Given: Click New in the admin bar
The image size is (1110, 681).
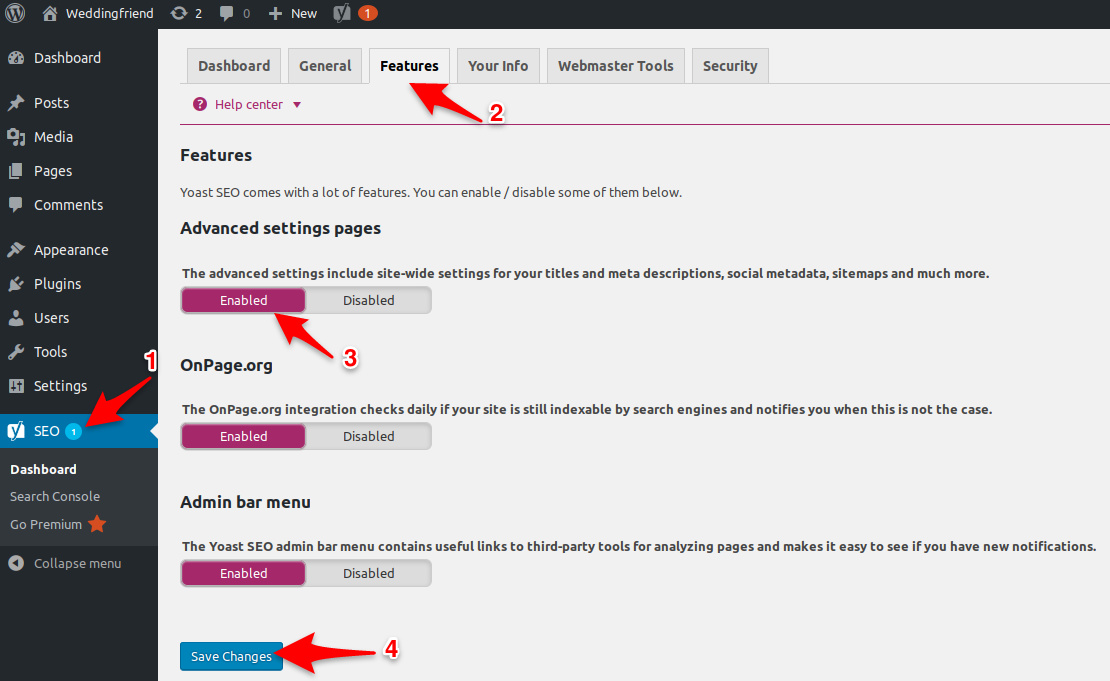Looking at the screenshot, I should point(304,13).
